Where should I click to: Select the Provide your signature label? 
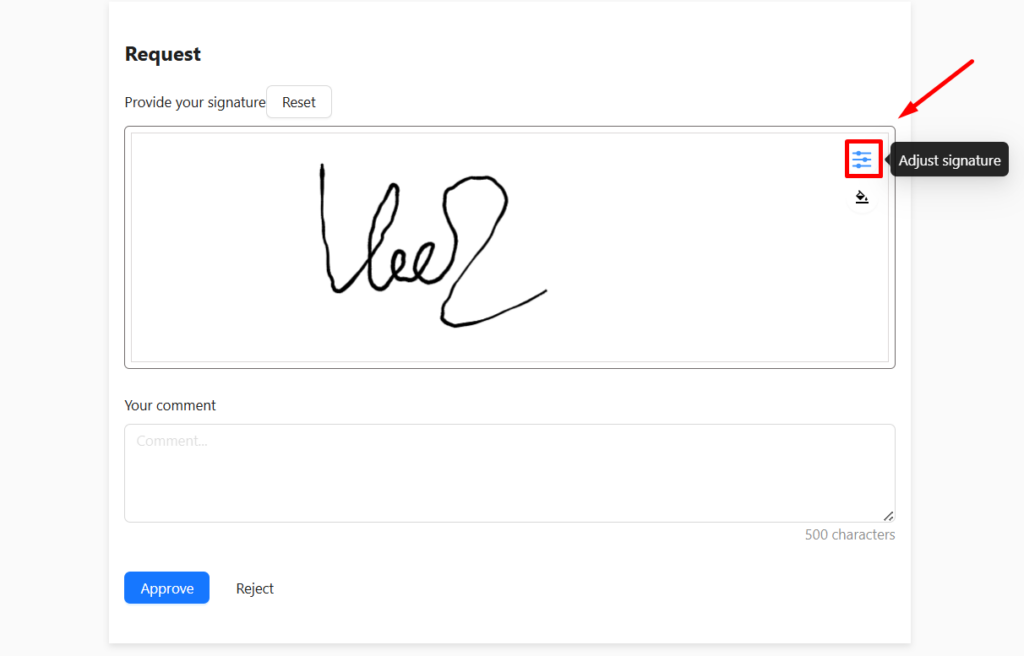[x=195, y=103]
